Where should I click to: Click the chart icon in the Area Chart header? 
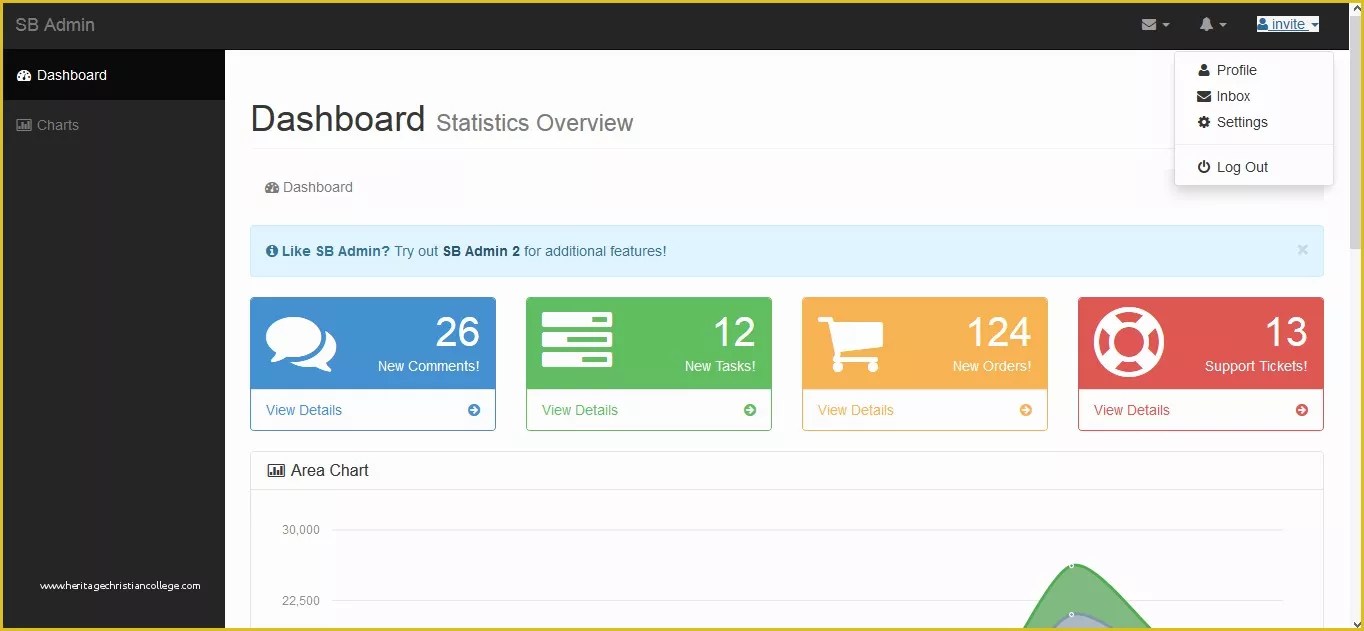276,470
